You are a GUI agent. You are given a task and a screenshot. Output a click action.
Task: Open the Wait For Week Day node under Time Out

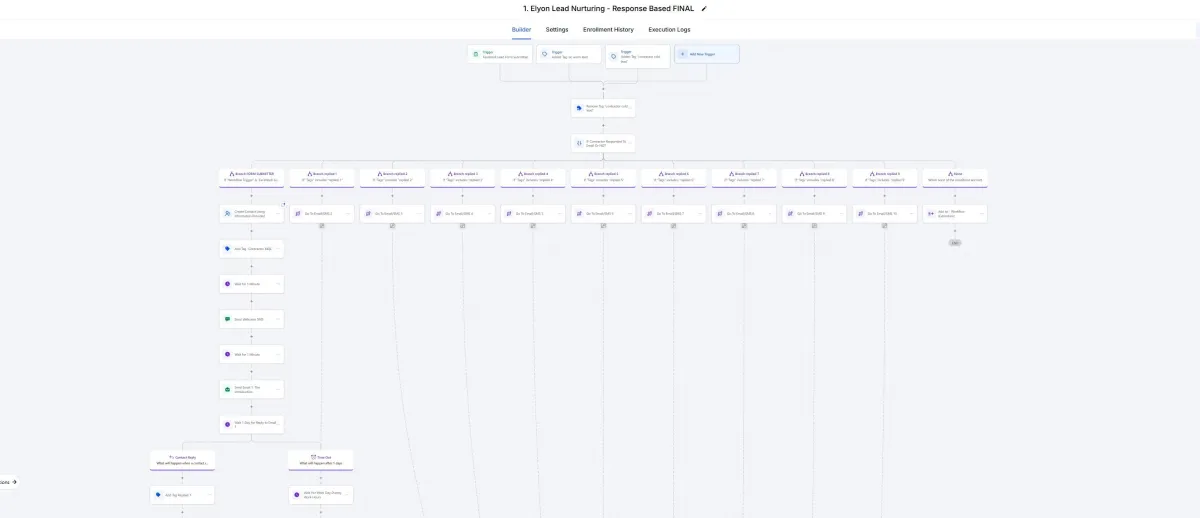tap(321, 494)
